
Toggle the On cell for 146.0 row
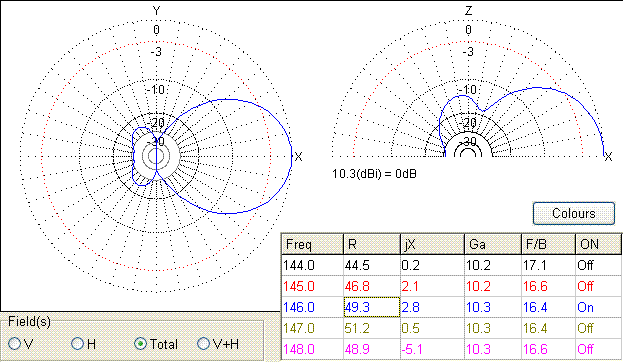(598, 307)
